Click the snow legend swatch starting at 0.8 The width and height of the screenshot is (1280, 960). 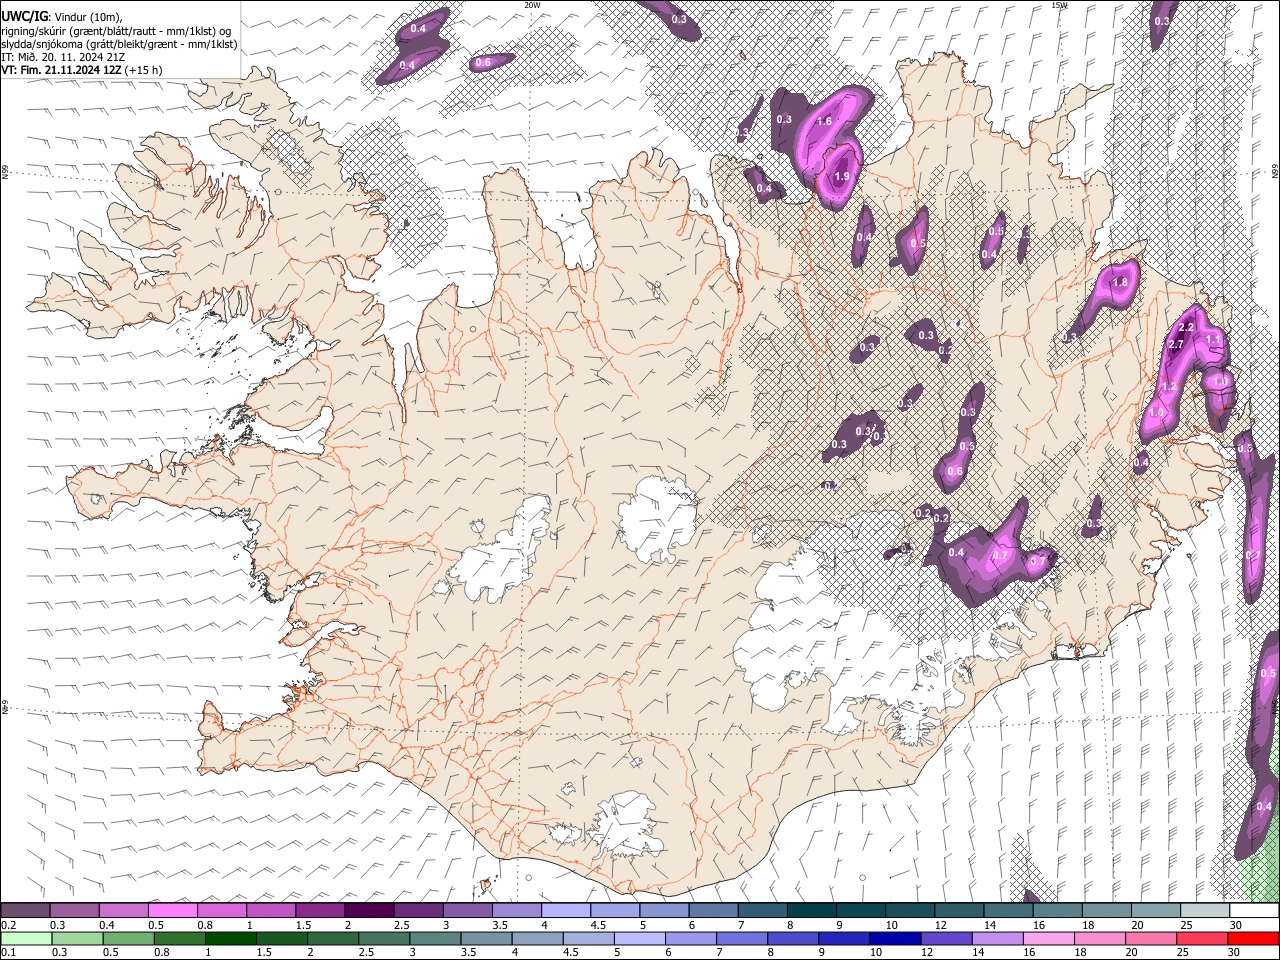point(222,910)
